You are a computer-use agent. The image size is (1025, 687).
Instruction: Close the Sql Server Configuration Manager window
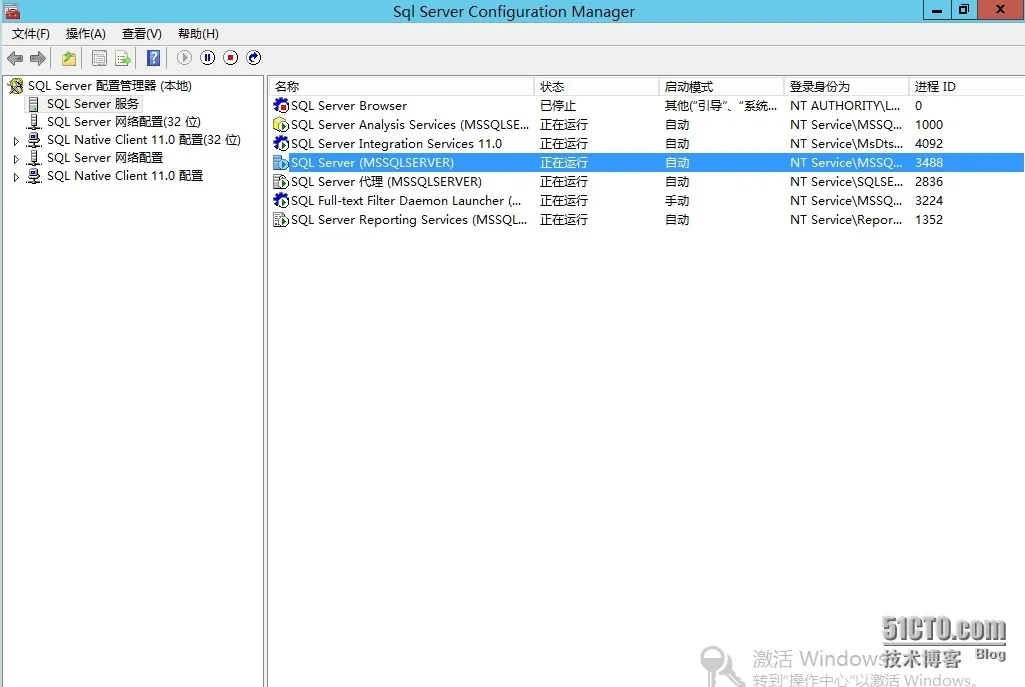(x=1000, y=10)
